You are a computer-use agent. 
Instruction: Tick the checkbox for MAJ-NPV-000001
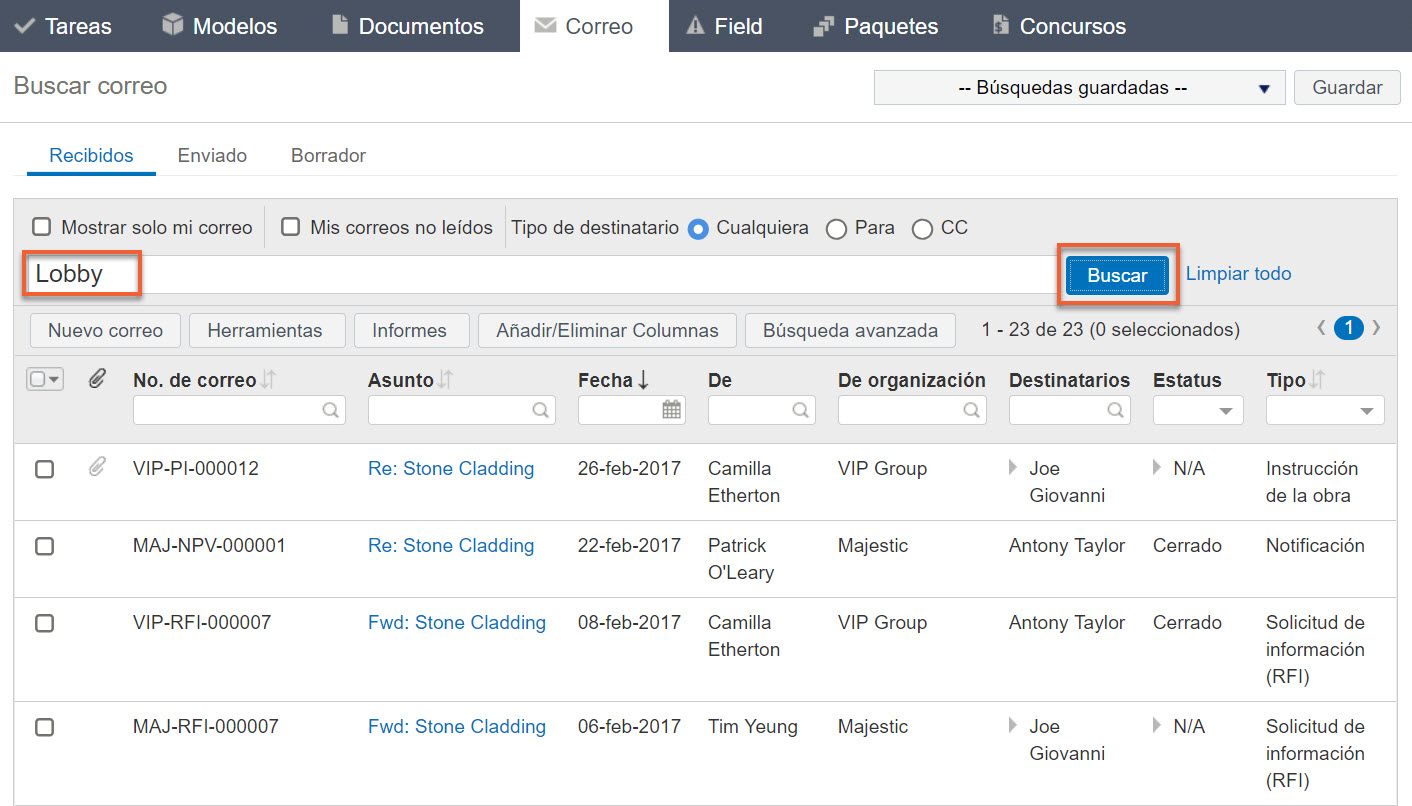[44, 546]
